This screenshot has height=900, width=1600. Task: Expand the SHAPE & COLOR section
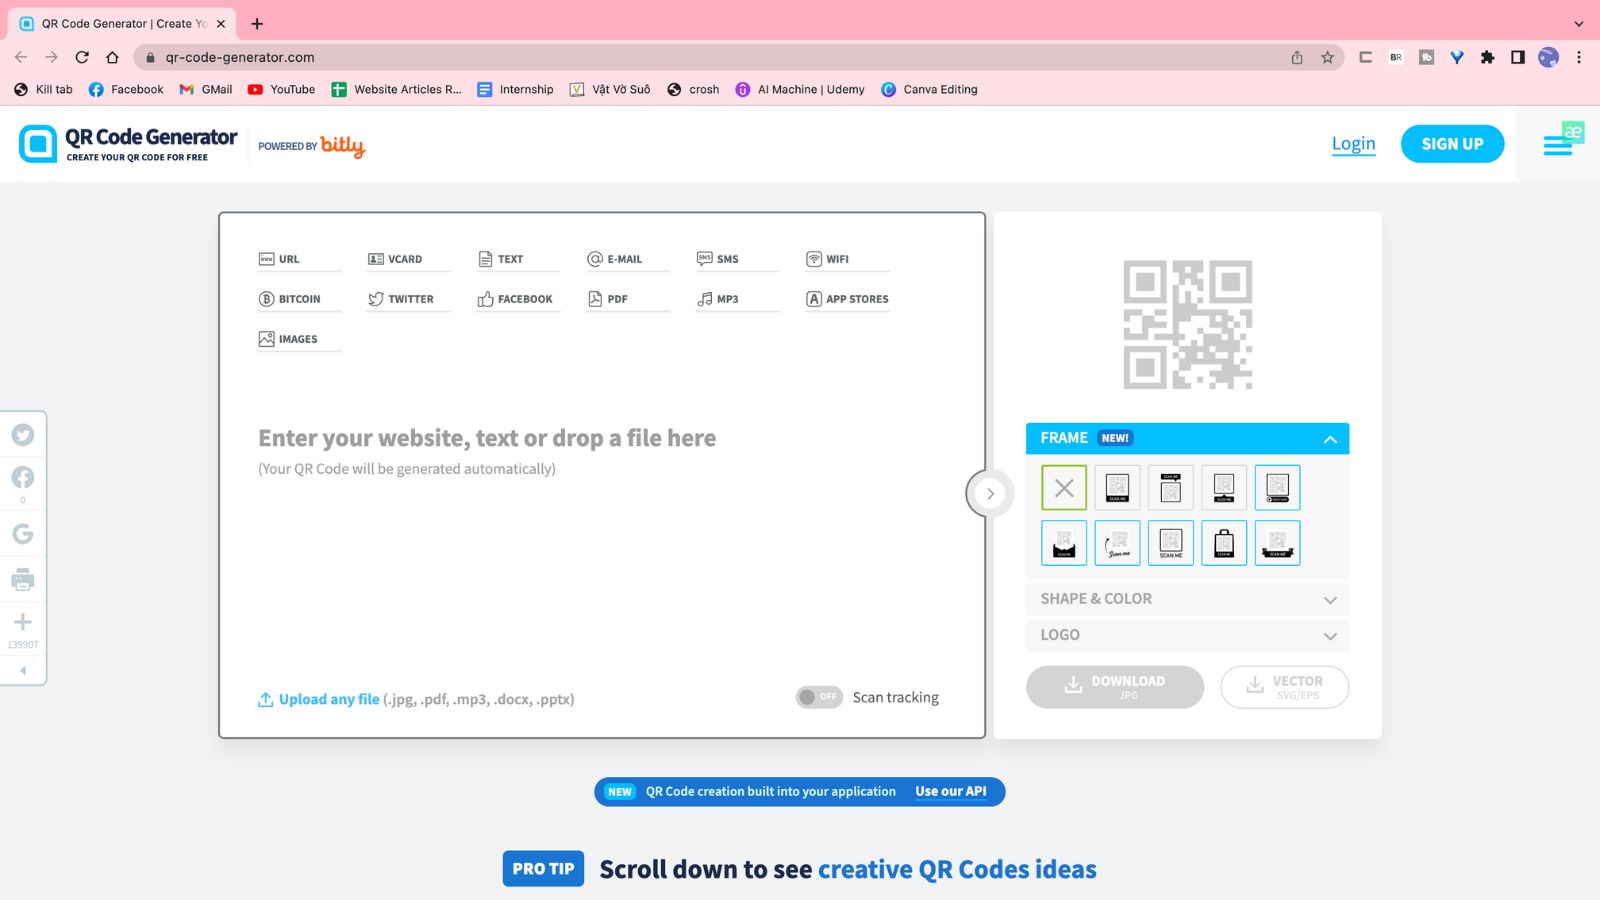coord(1187,599)
